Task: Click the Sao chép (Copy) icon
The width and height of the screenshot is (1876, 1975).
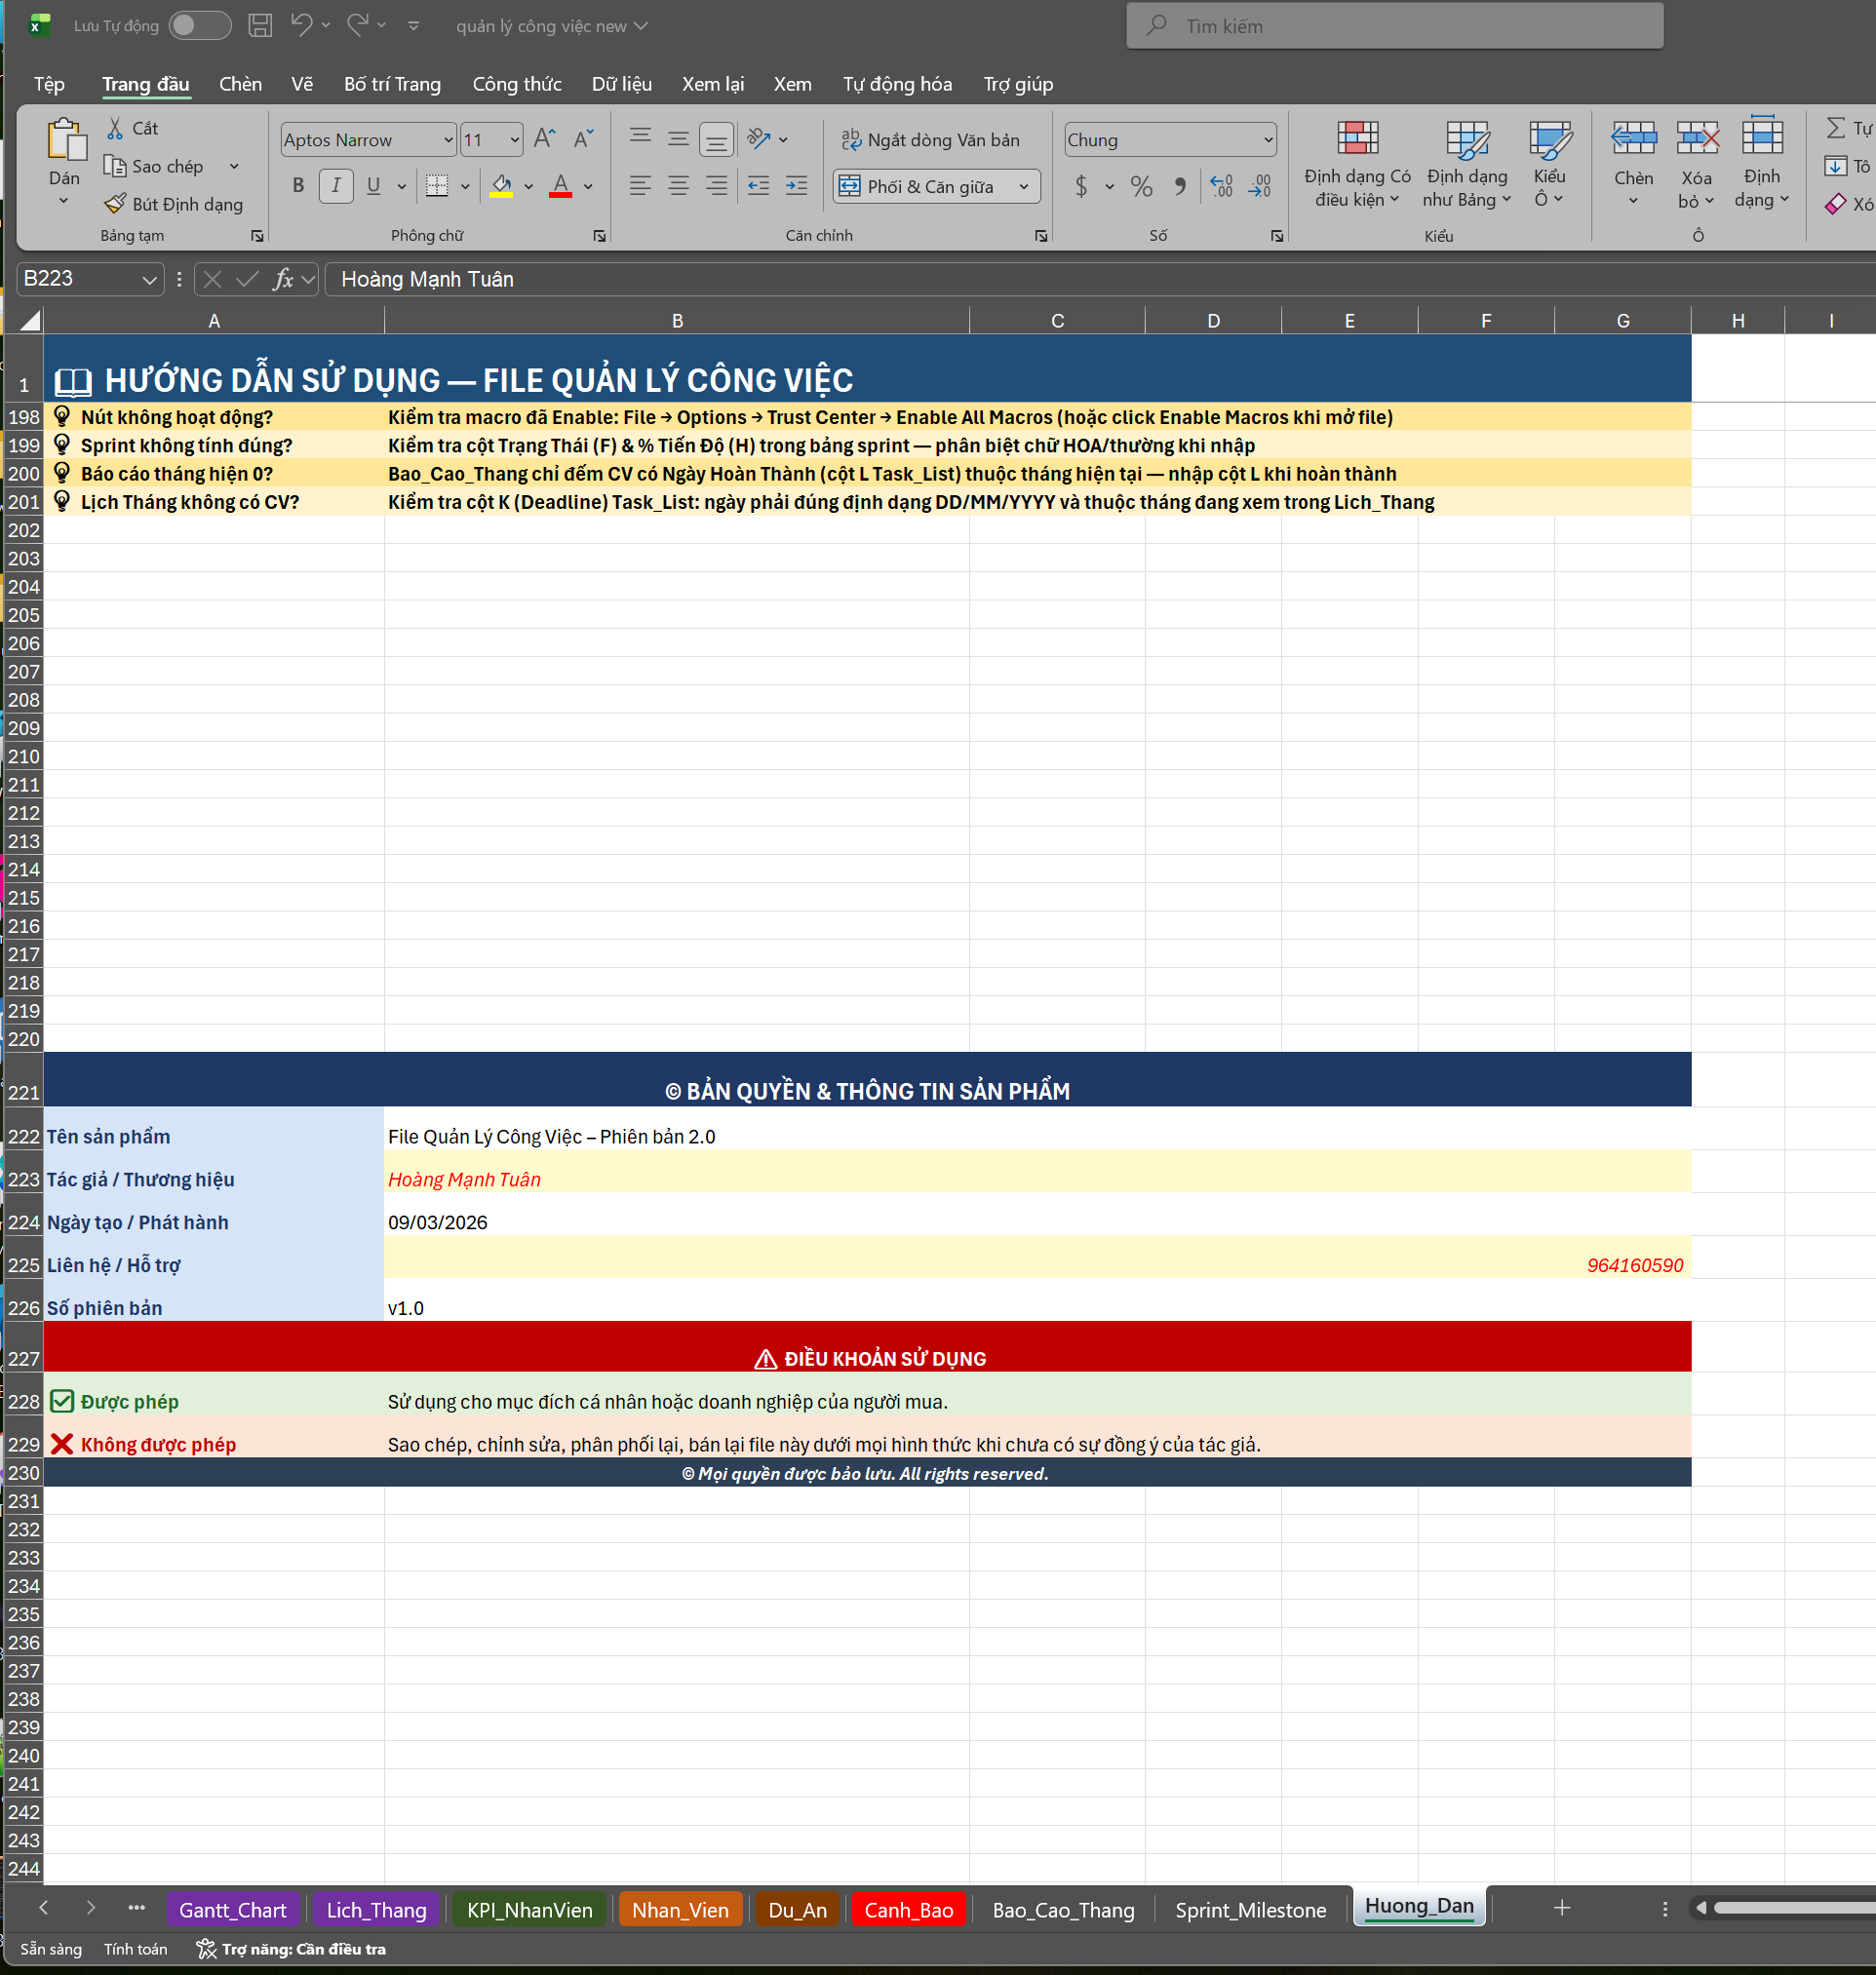Action: pyautogui.click(x=115, y=166)
